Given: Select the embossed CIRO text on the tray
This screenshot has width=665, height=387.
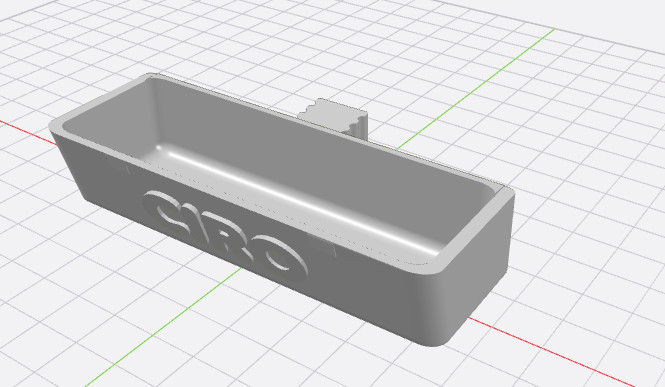Looking at the screenshot, I should (226, 235).
